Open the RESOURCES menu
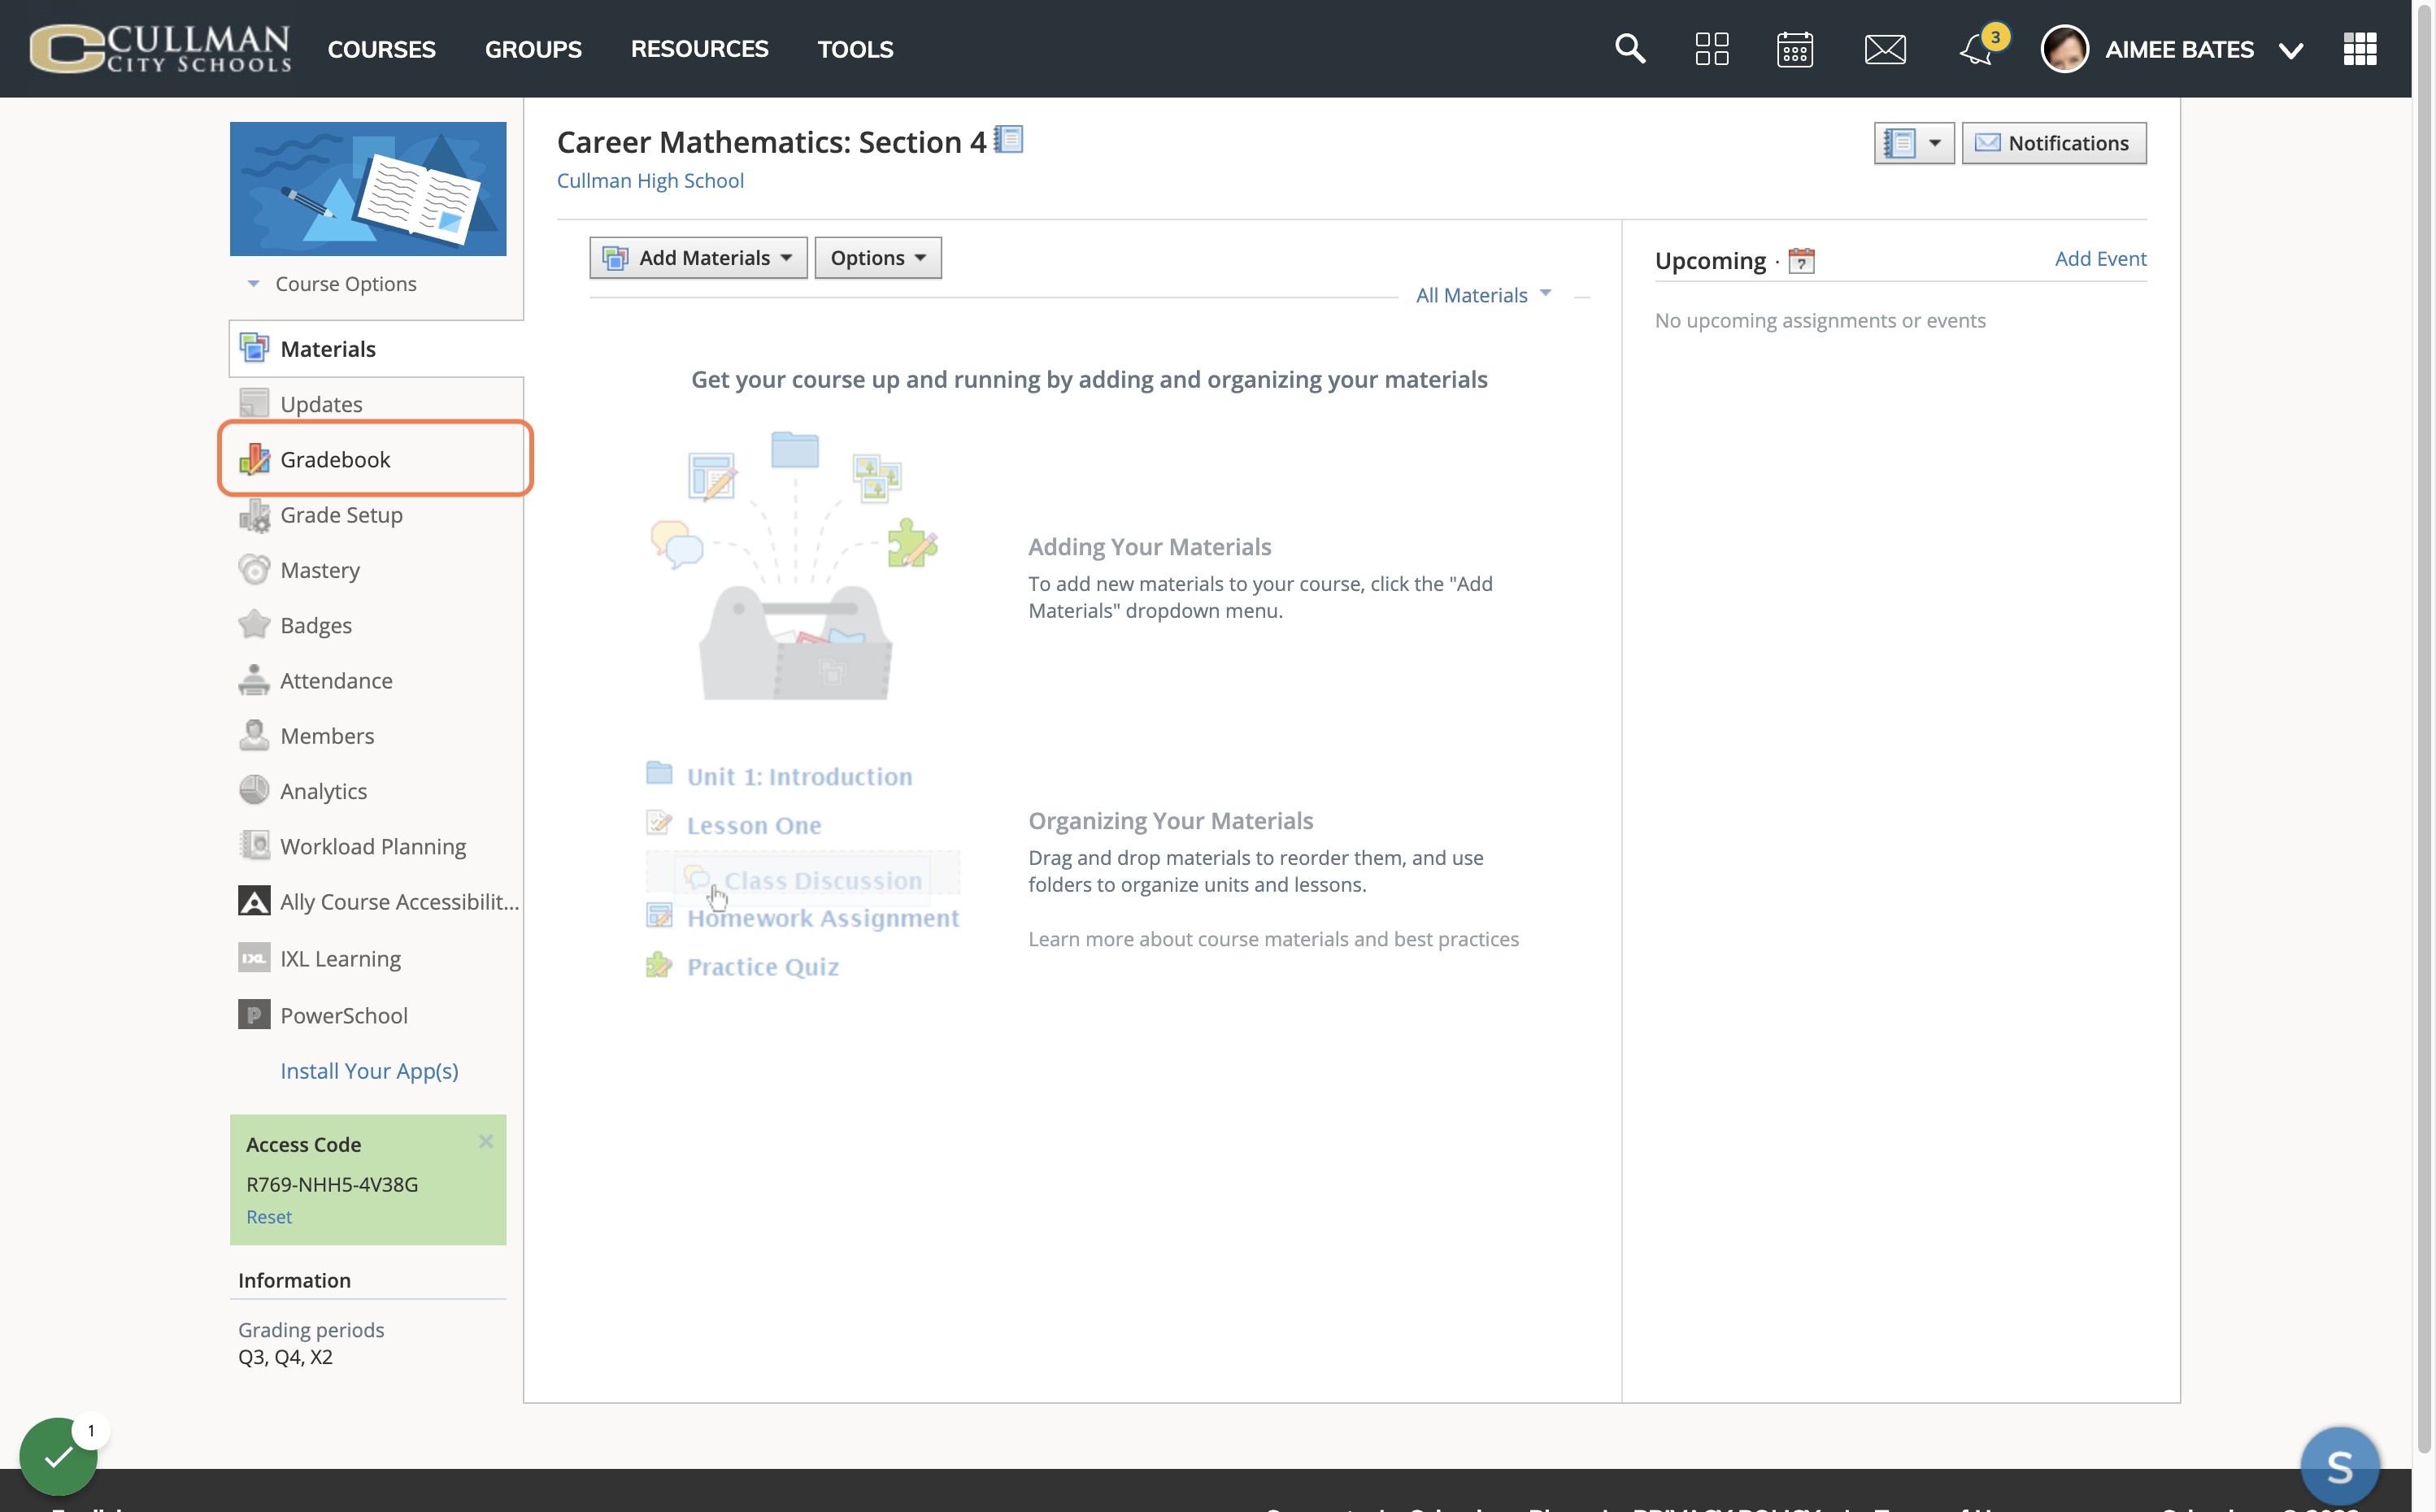The image size is (2436, 1512). (x=699, y=49)
